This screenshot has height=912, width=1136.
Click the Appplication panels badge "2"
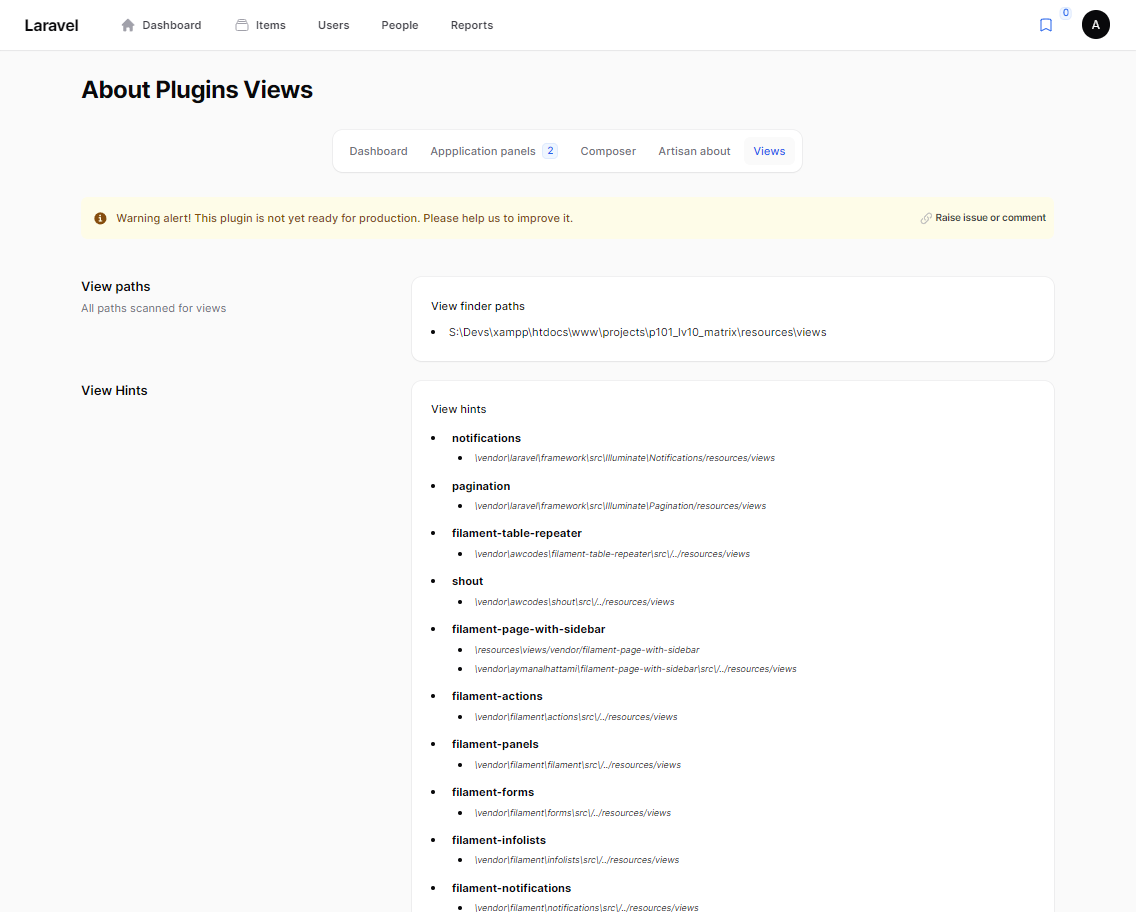coord(551,151)
